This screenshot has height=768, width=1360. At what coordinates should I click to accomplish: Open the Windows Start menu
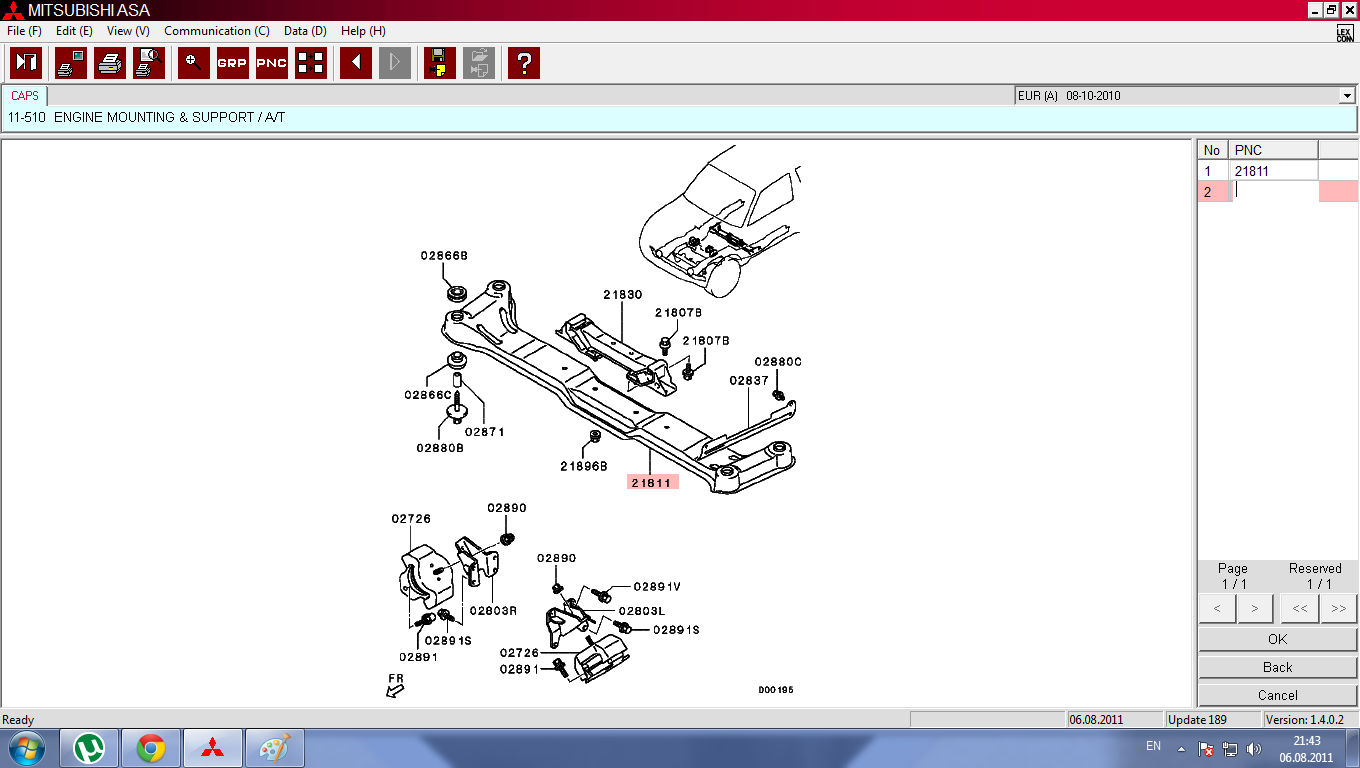pyautogui.click(x=26, y=748)
